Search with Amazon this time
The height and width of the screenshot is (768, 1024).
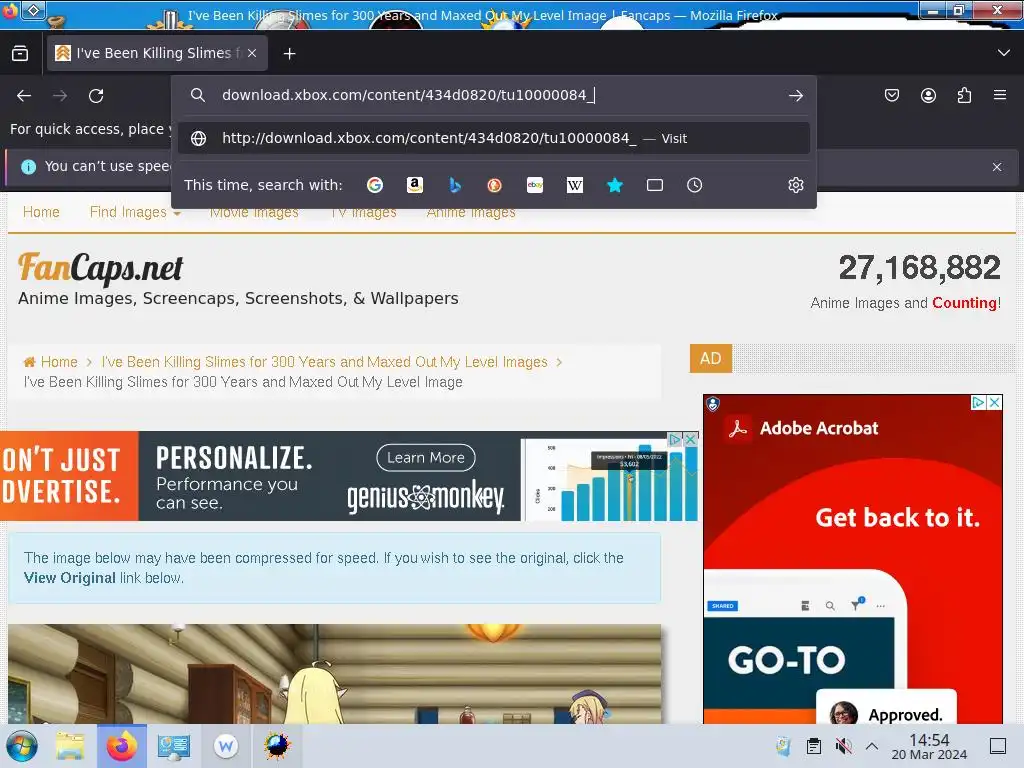[415, 185]
